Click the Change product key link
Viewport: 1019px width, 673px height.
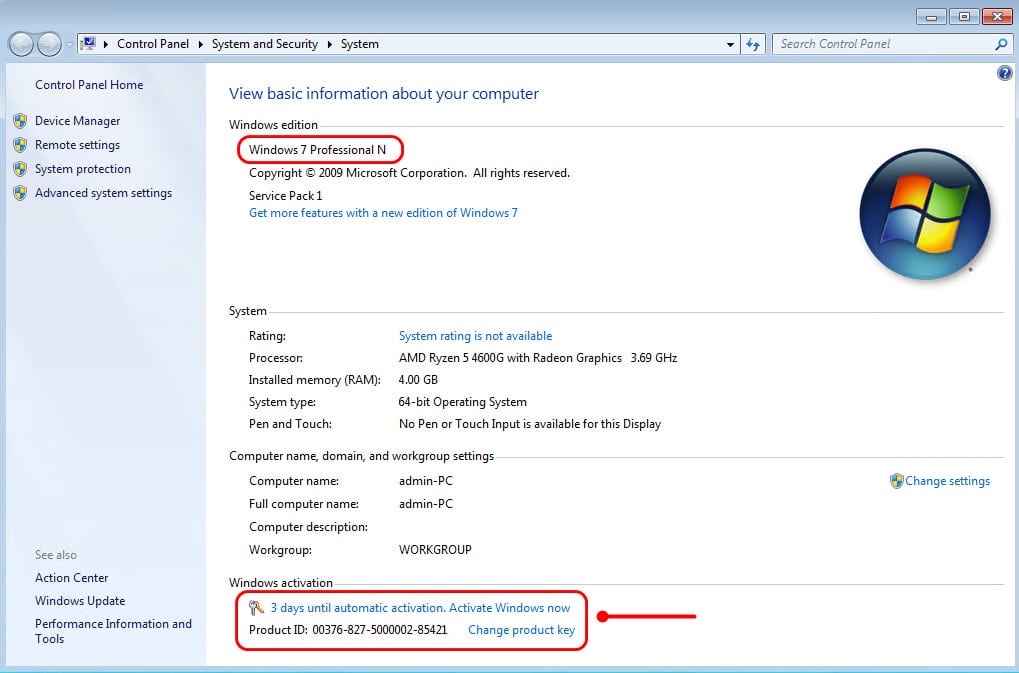coord(522,630)
